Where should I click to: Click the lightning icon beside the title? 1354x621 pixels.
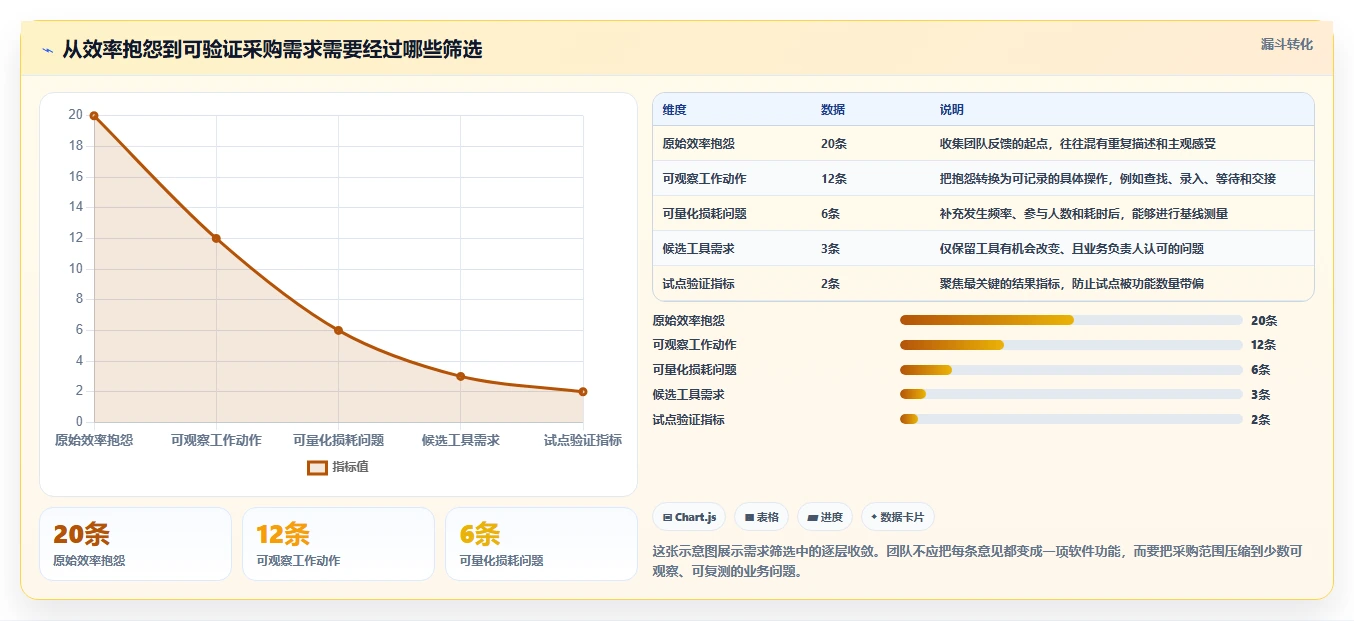click(x=47, y=50)
